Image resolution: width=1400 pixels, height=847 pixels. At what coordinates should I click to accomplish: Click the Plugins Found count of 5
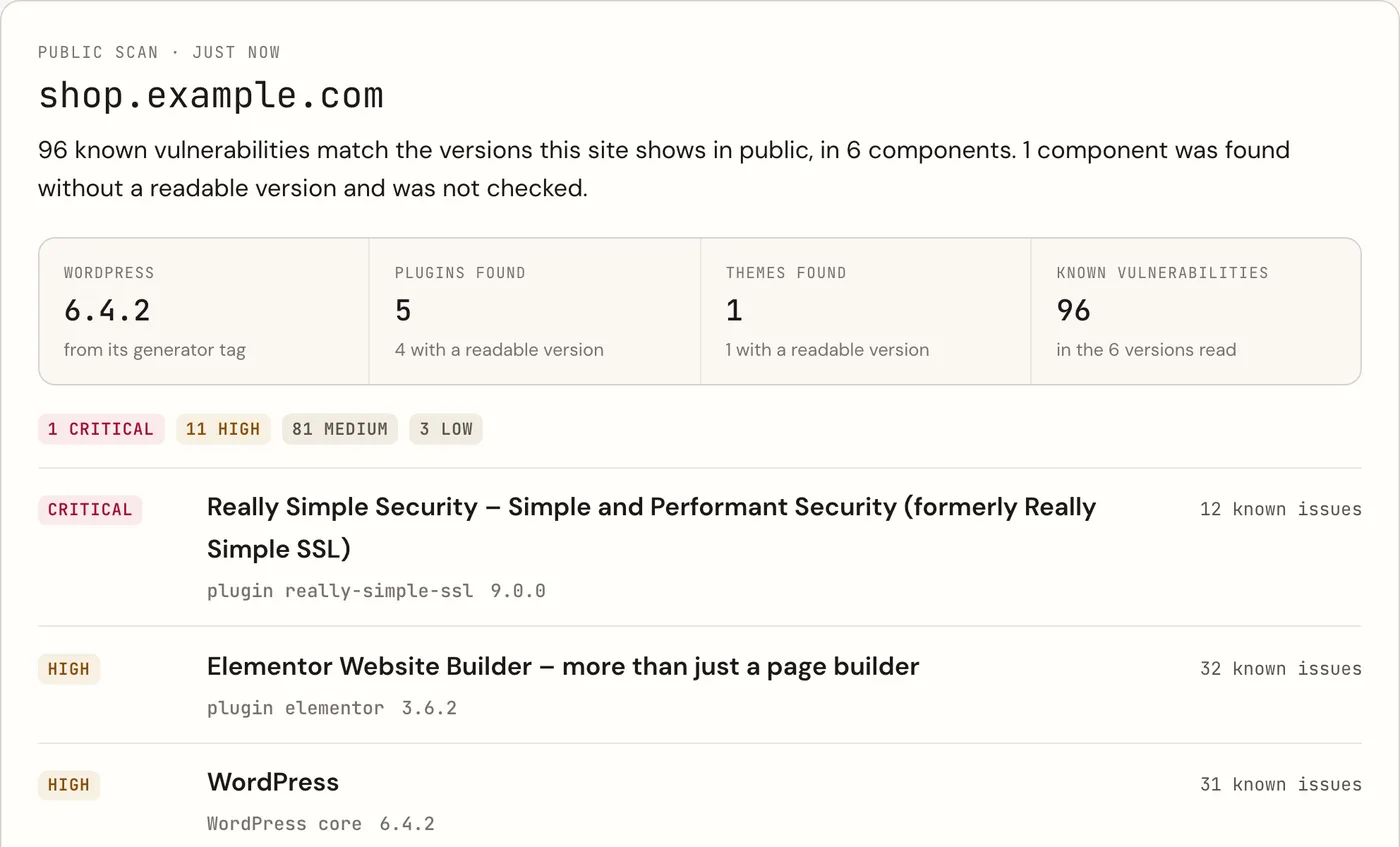click(403, 311)
